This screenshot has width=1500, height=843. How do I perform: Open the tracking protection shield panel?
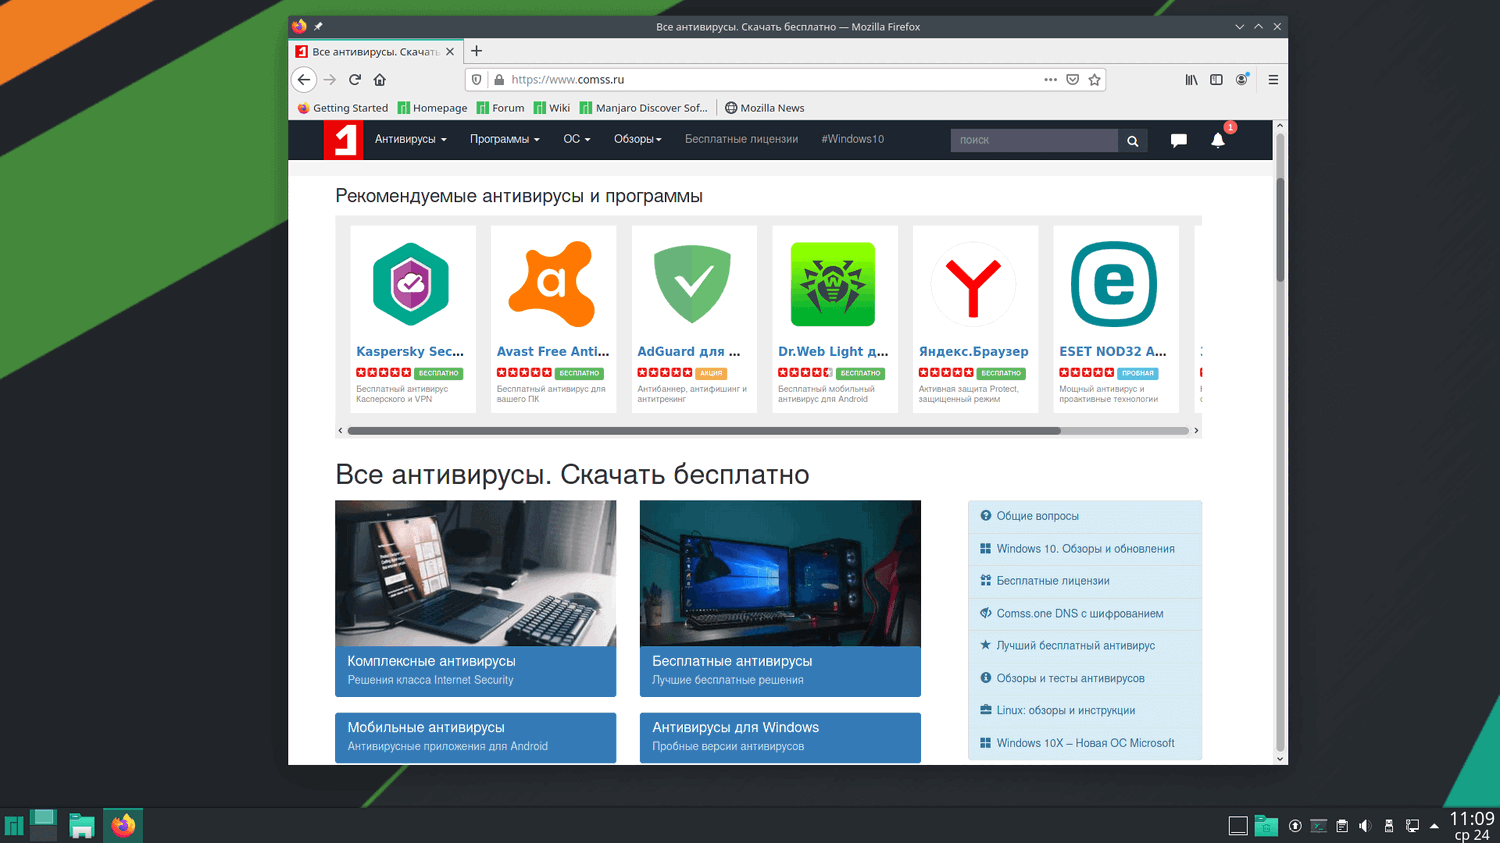click(477, 80)
